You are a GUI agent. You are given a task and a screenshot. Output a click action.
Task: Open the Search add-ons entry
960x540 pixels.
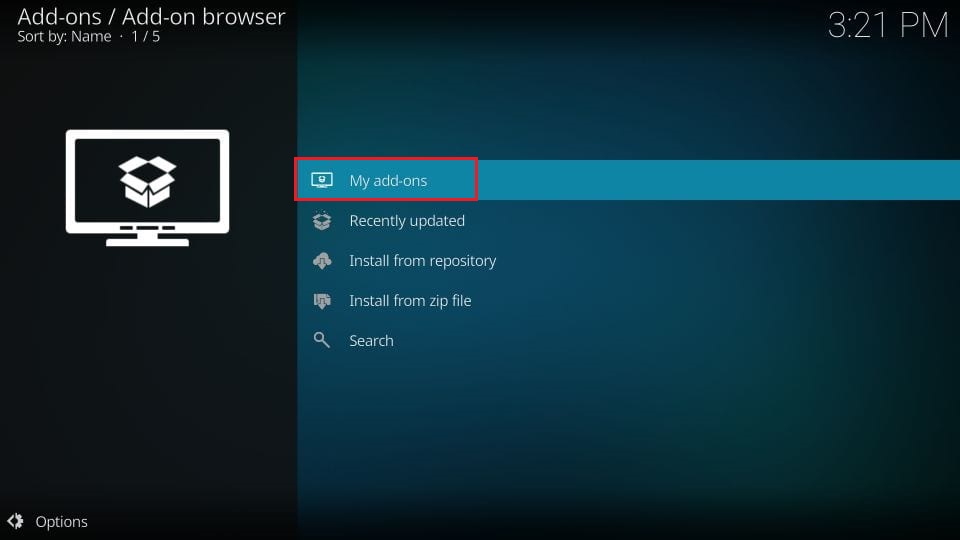[628, 340]
